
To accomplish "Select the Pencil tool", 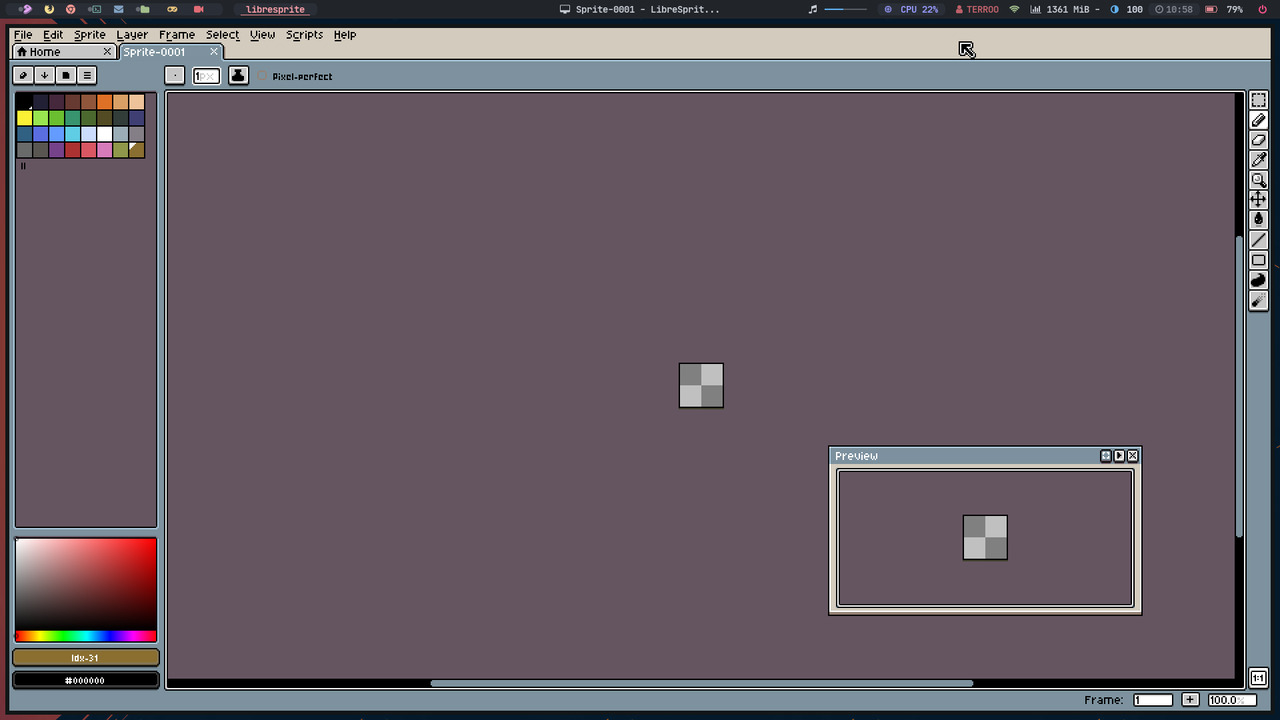I will (1258, 120).
